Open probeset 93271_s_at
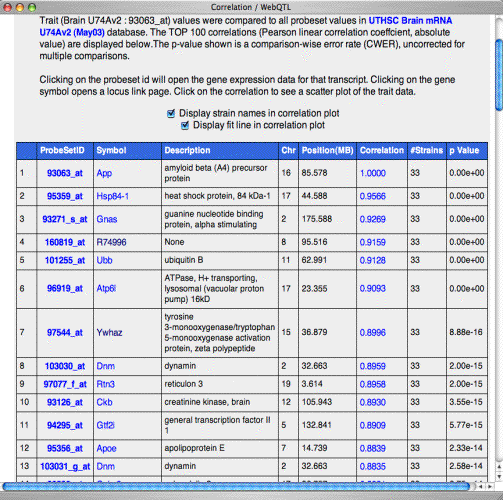The image size is (503, 500). click(x=65, y=219)
